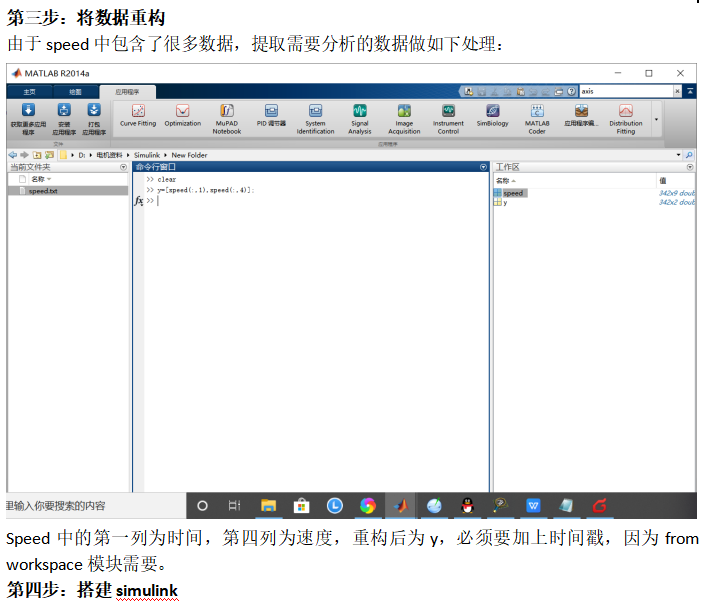Open the PID tuner app

pyautogui.click(x=271, y=115)
